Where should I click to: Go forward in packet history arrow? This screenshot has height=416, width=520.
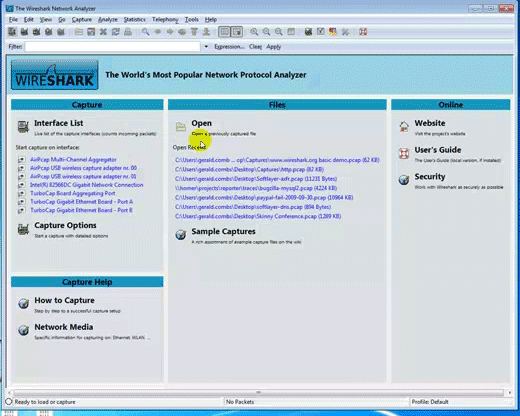[x=170, y=32]
